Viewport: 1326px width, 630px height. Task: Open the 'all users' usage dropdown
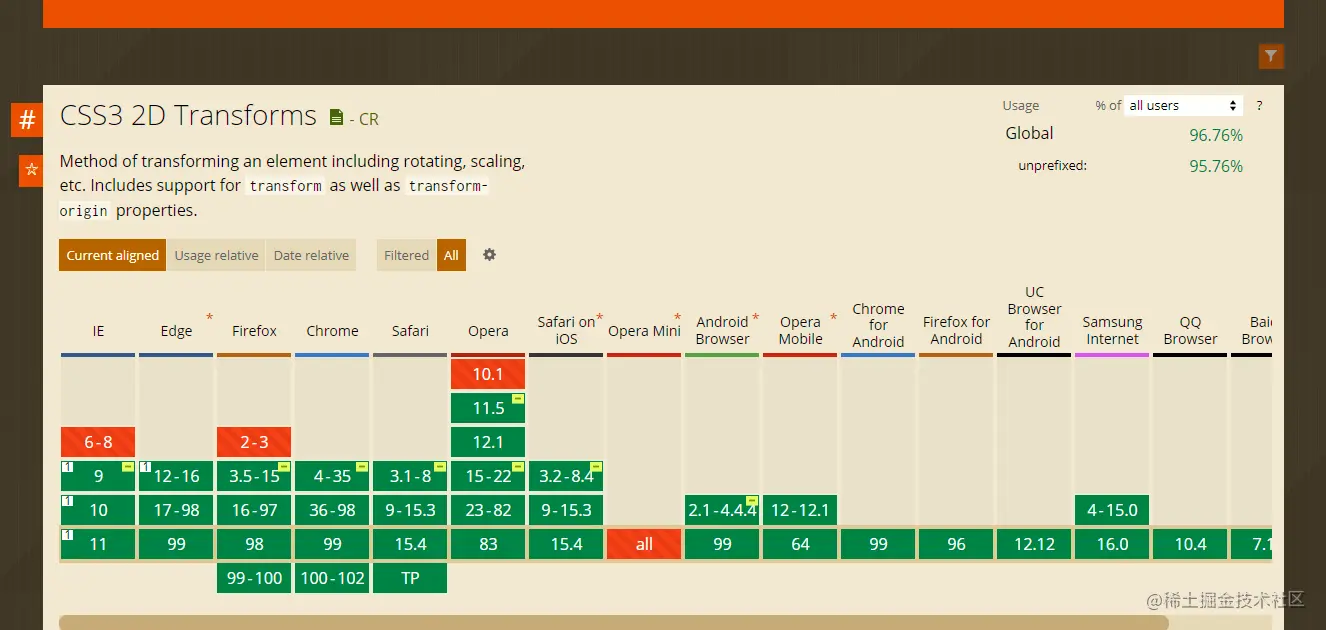click(x=1184, y=105)
